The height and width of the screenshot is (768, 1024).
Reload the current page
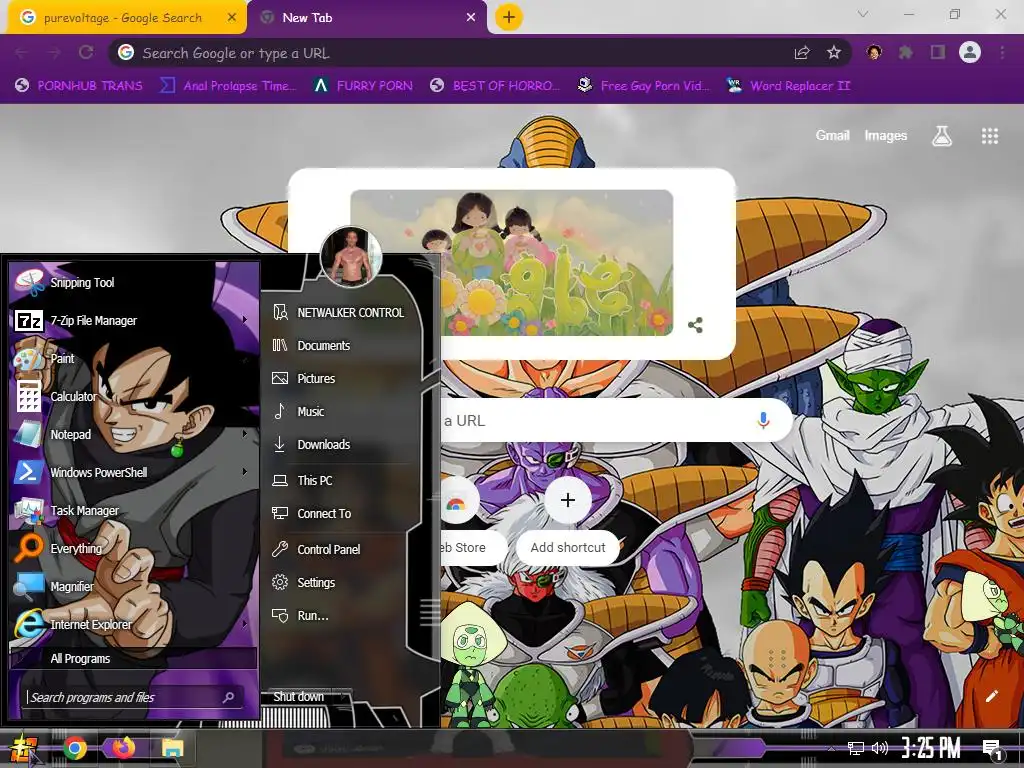point(86,52)
